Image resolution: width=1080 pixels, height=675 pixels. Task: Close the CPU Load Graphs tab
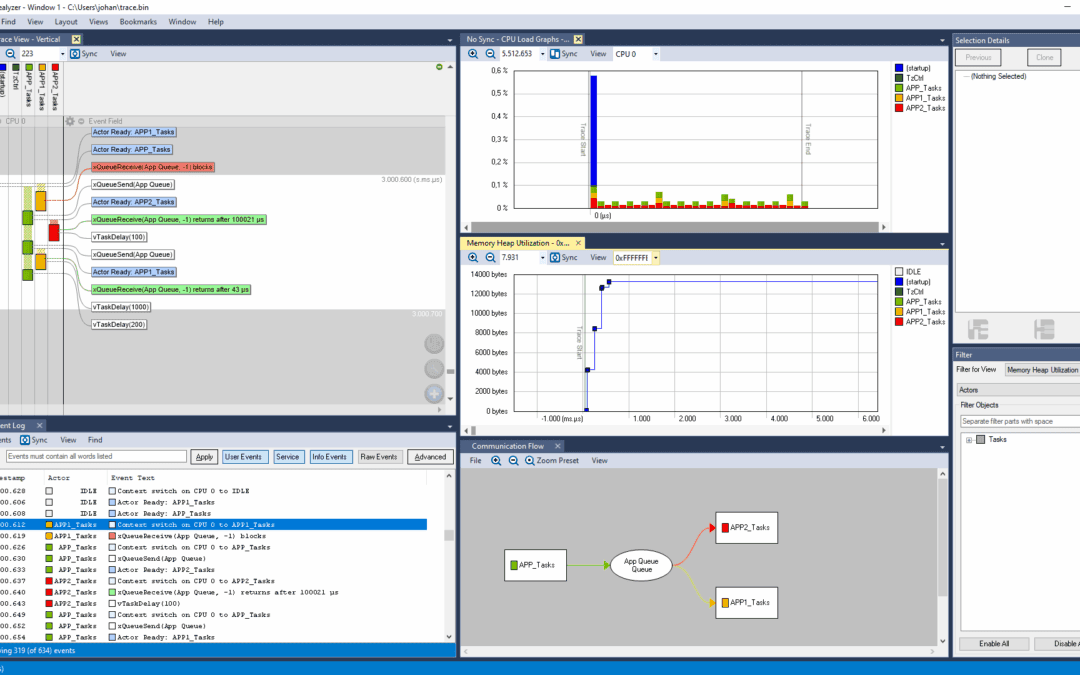[579, 39]
